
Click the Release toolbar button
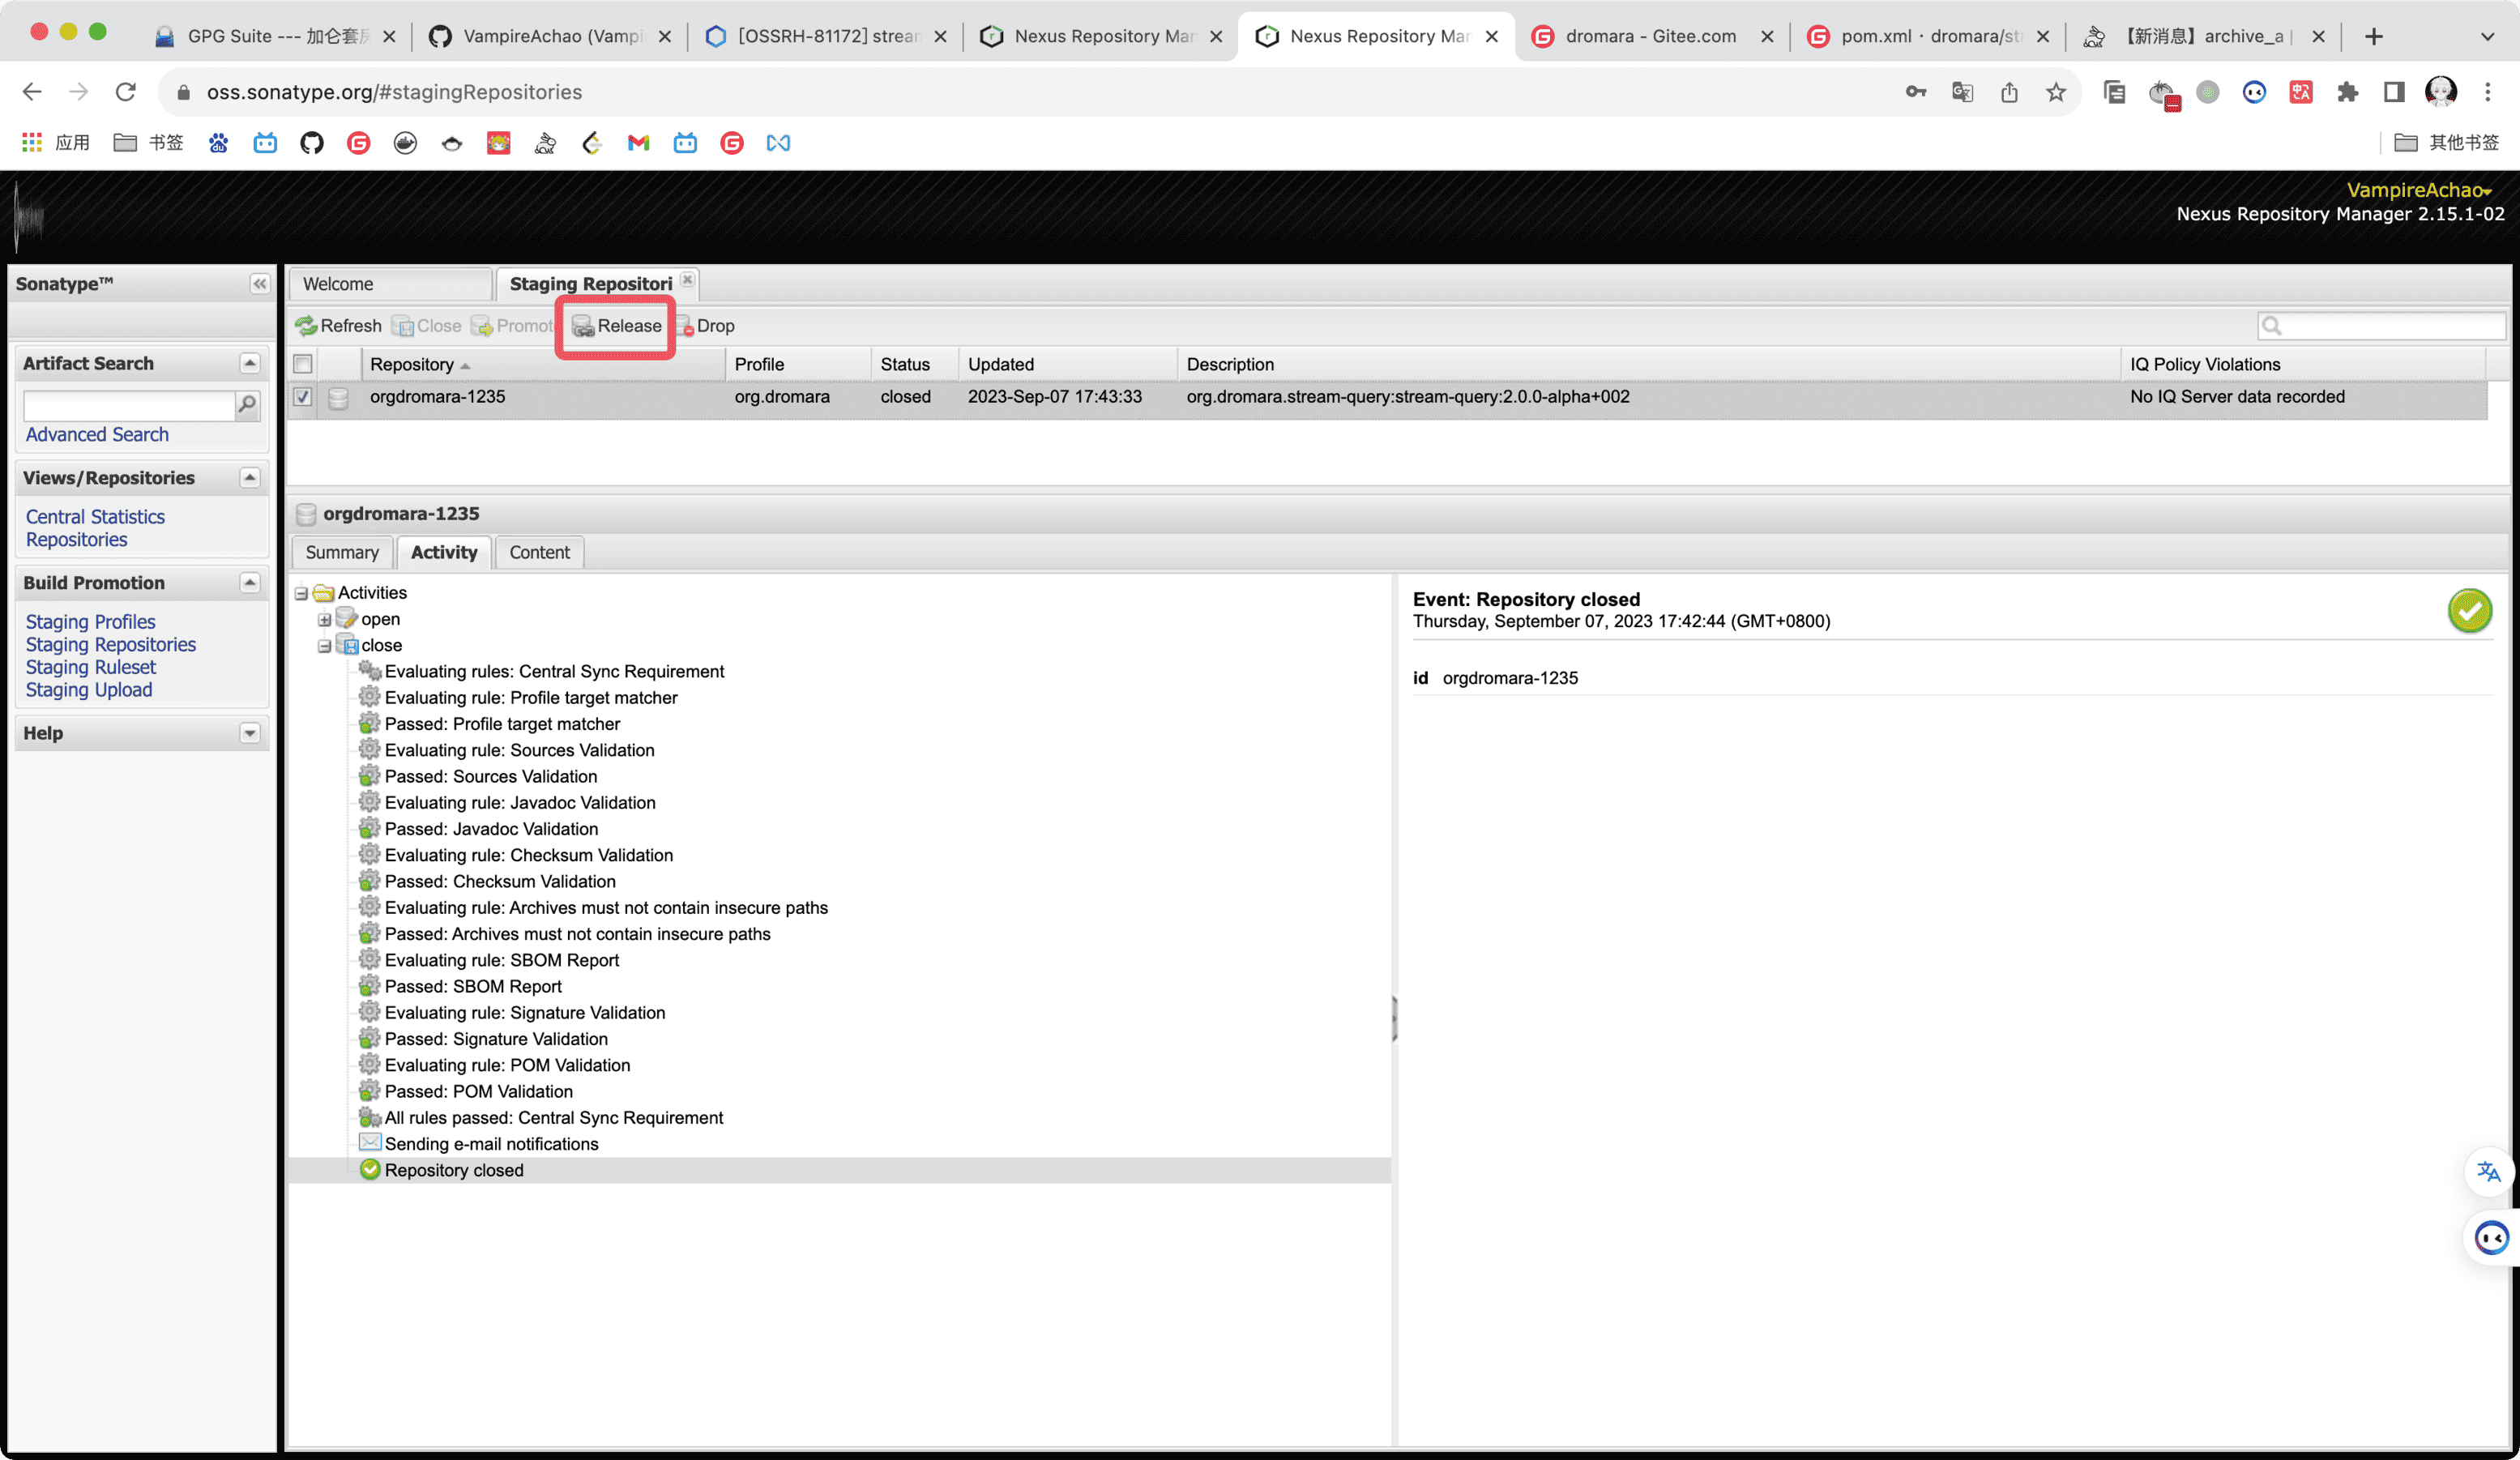tap(617, 326)
